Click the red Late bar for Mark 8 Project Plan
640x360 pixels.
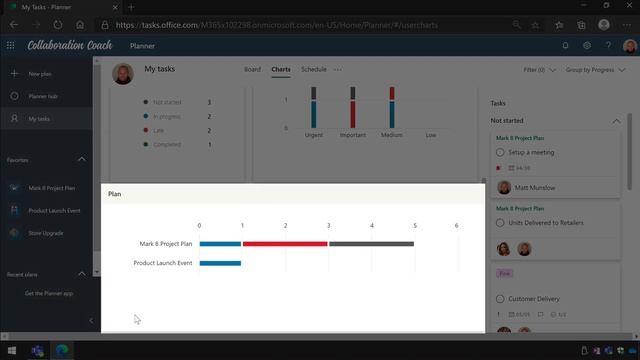[285, 244]
